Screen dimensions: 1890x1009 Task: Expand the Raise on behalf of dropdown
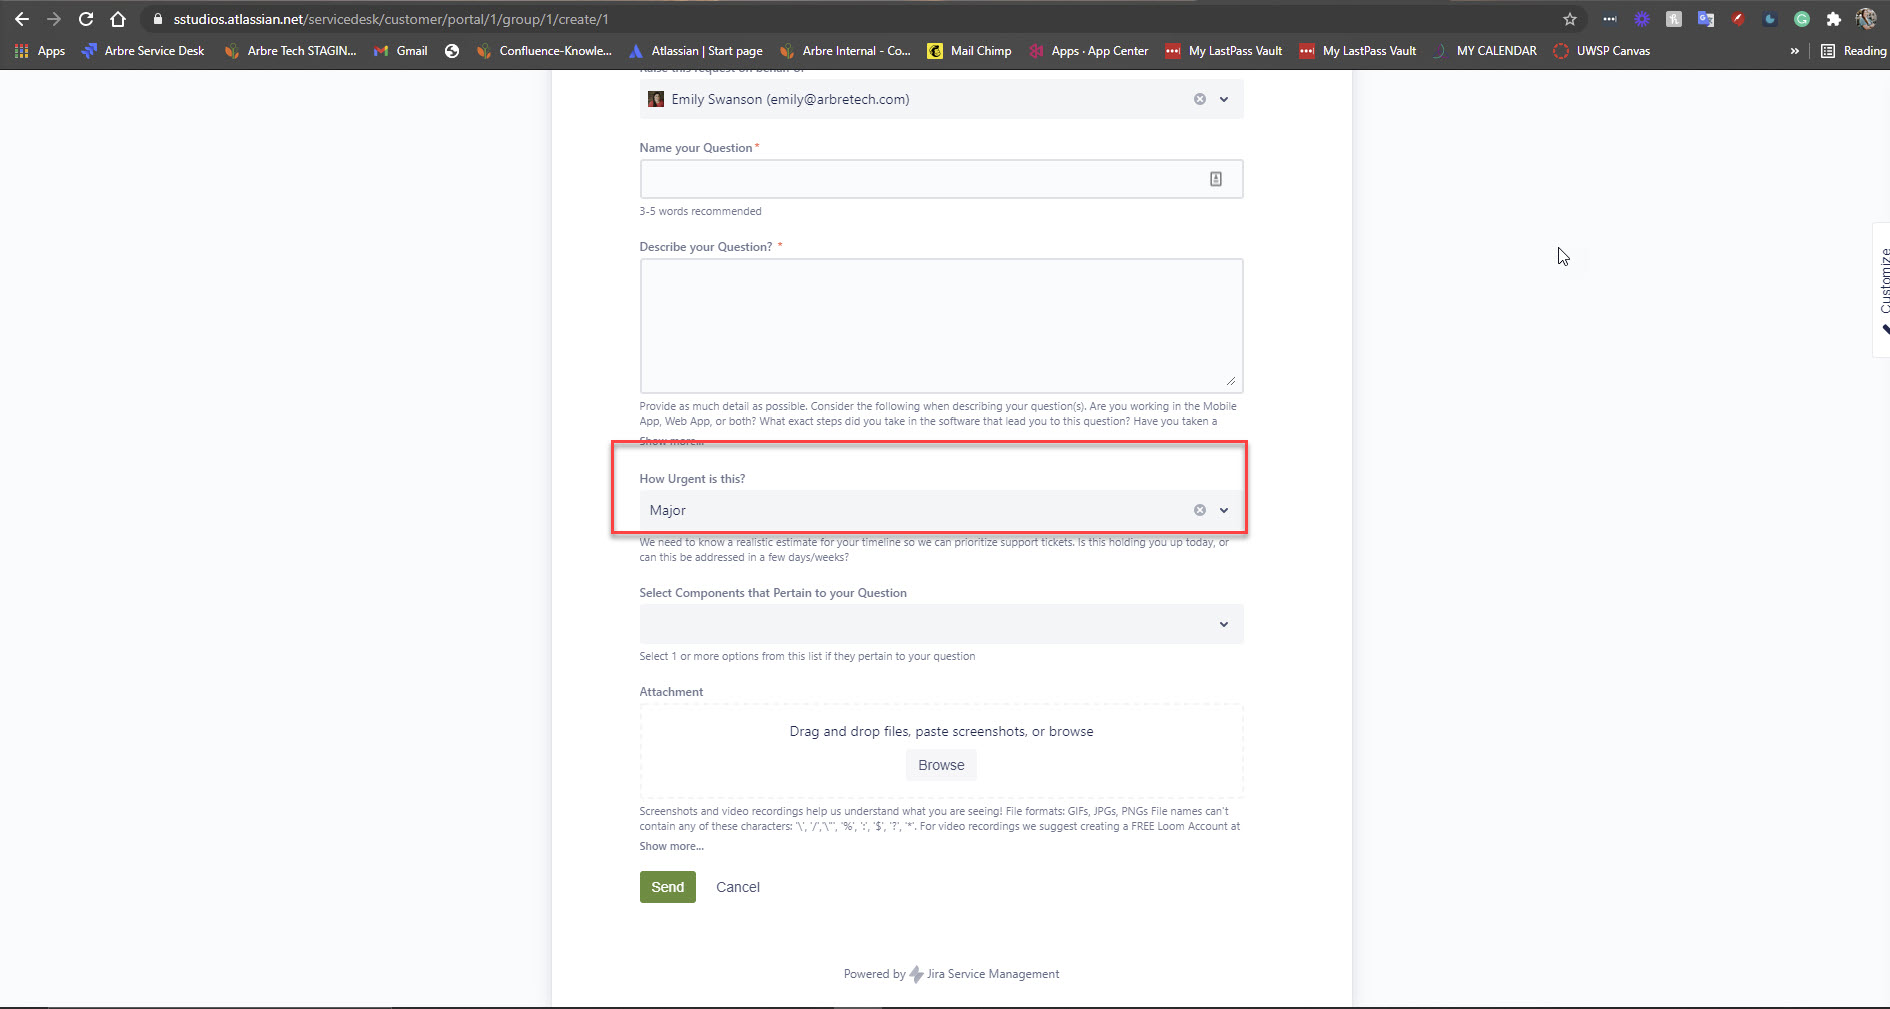coord(1224,99)
